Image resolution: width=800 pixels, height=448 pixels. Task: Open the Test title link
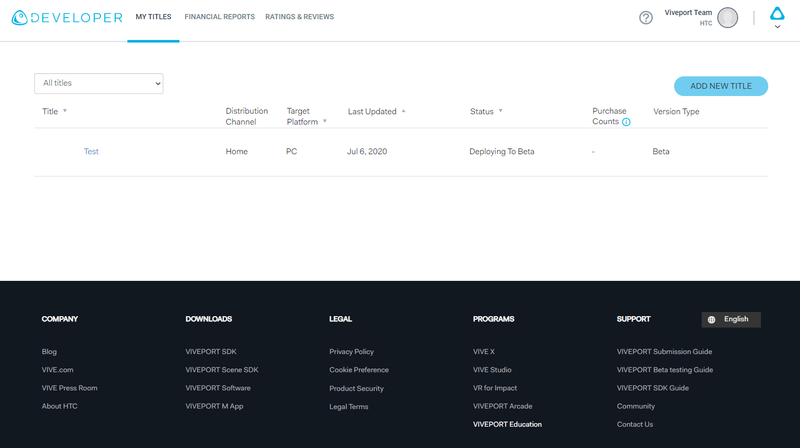click(x=91, y=152)
